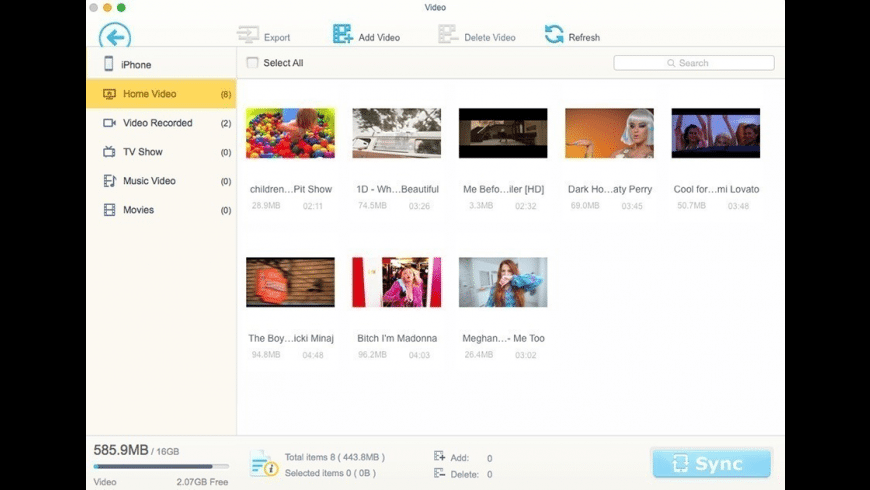Switch to Video Recorded category
Screen dimensions: 870x490
tap(161, 123)
